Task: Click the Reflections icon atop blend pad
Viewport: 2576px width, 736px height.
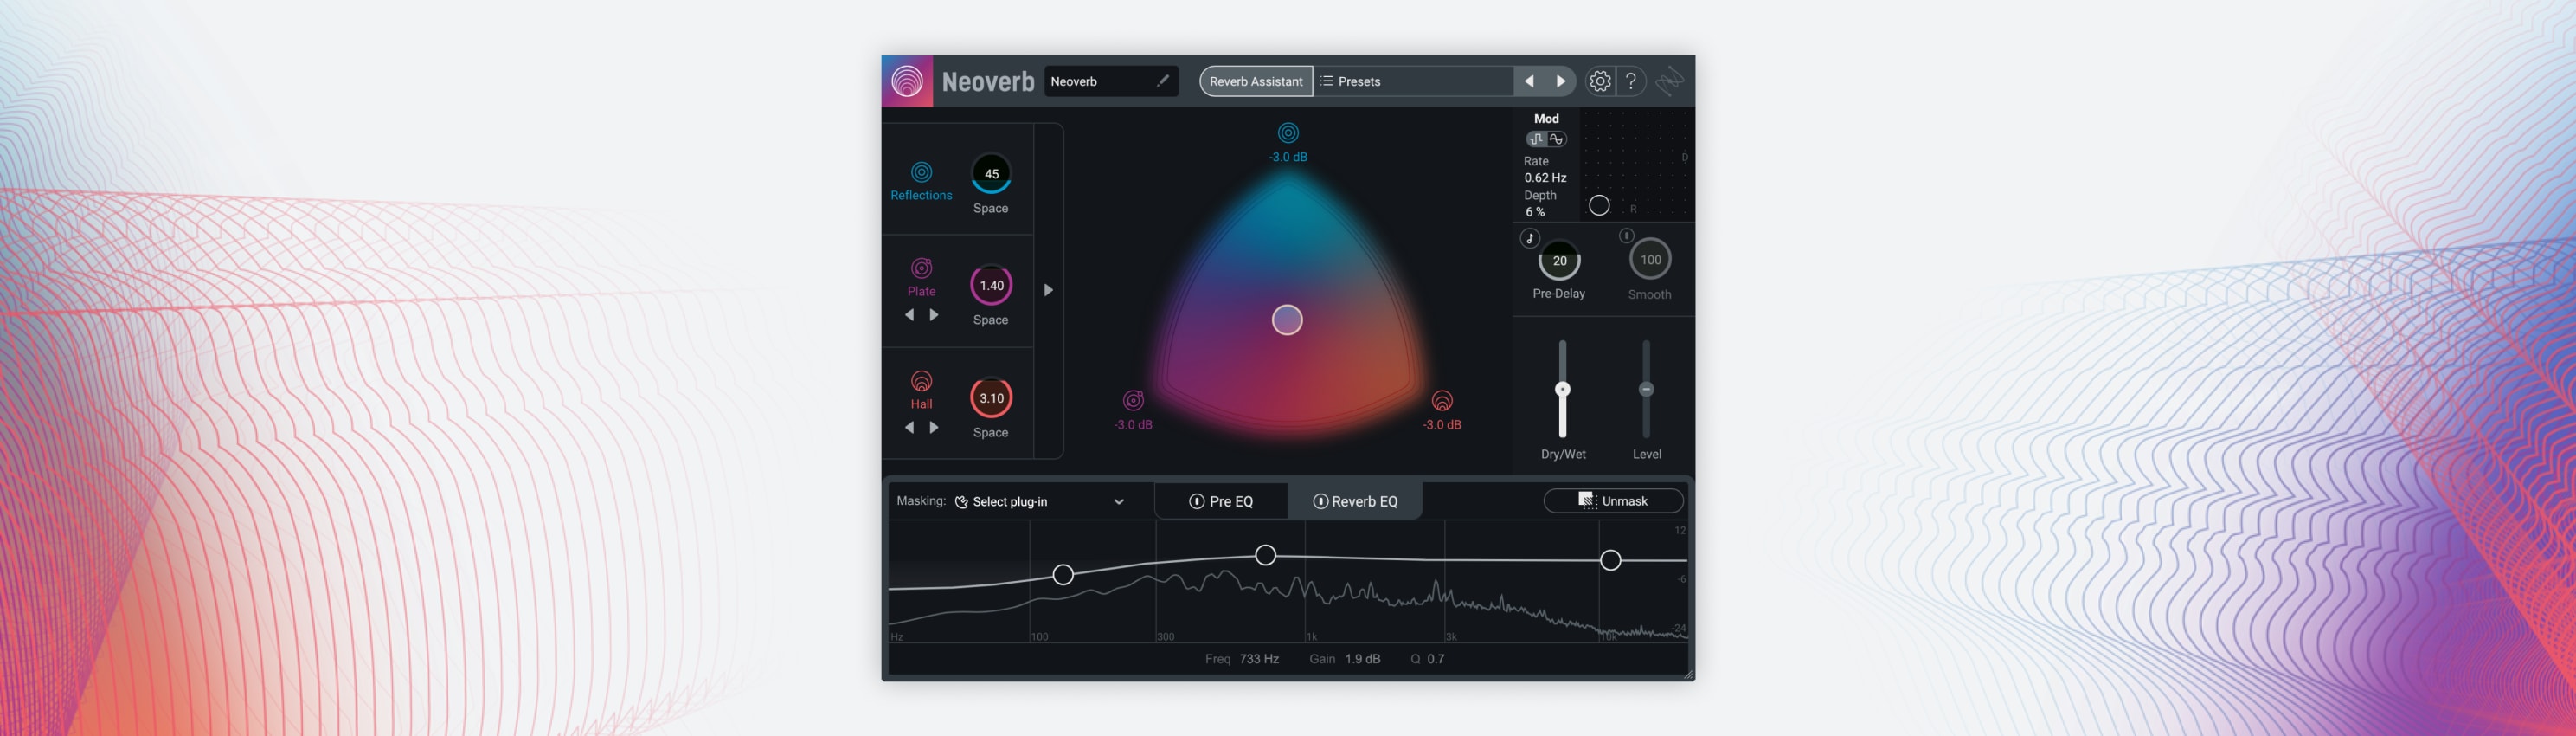Action: 1288,132
